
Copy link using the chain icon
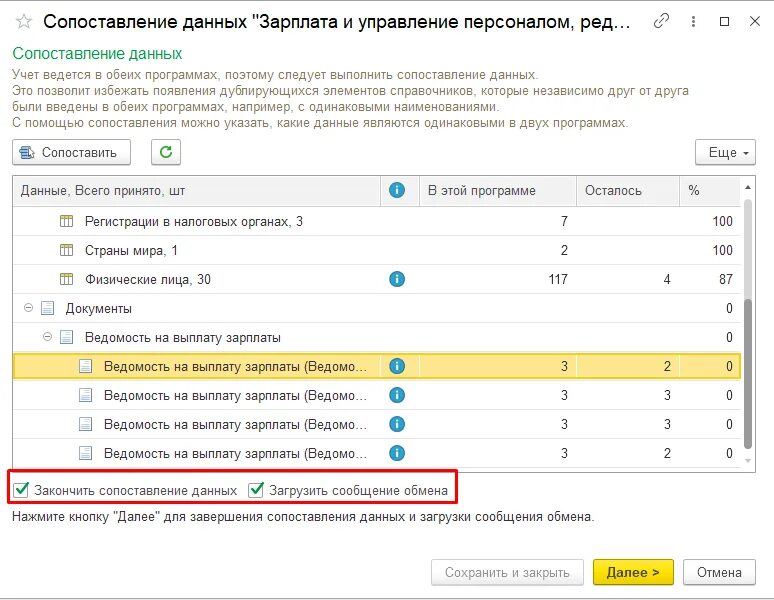[x=661, y=21]
